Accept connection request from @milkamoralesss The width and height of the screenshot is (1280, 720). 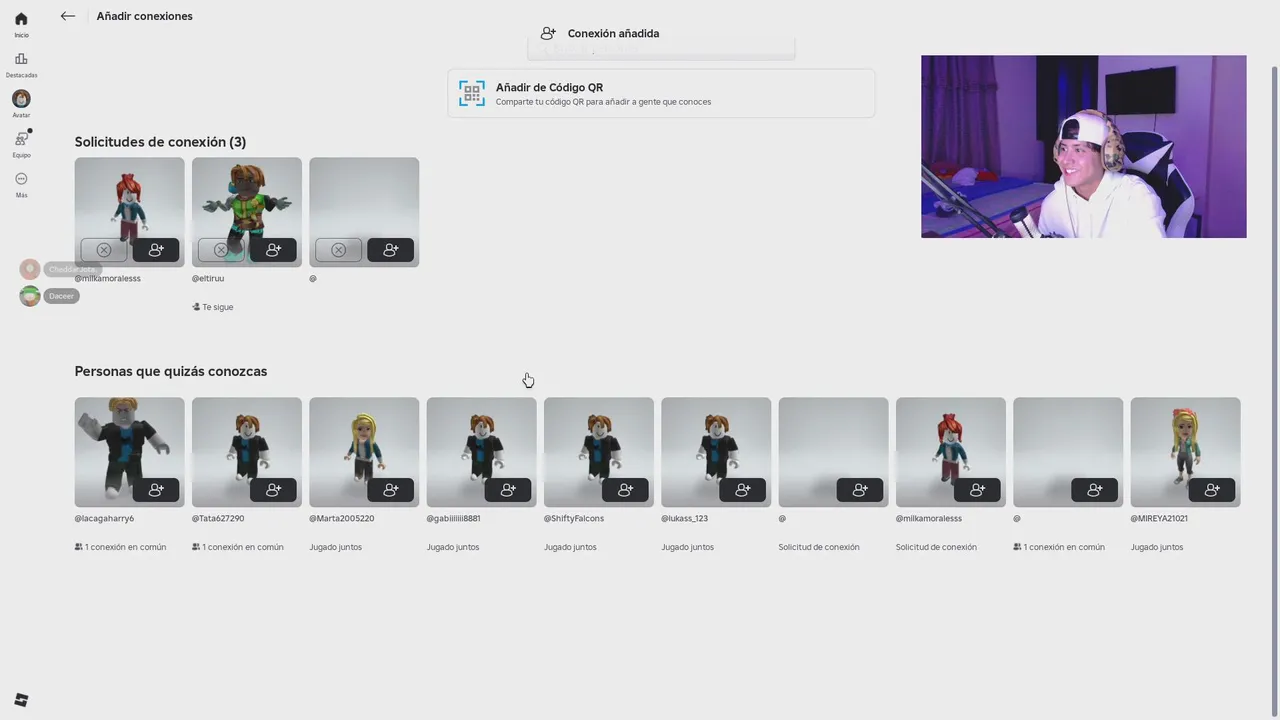click(156, 250)
